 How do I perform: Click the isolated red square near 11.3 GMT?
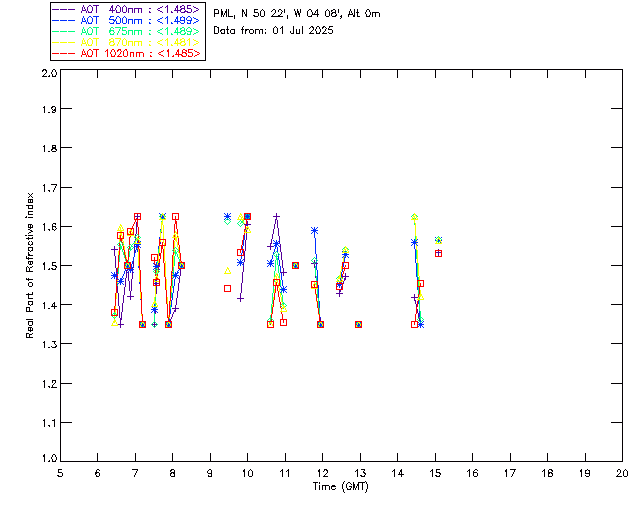pos(295,266)
